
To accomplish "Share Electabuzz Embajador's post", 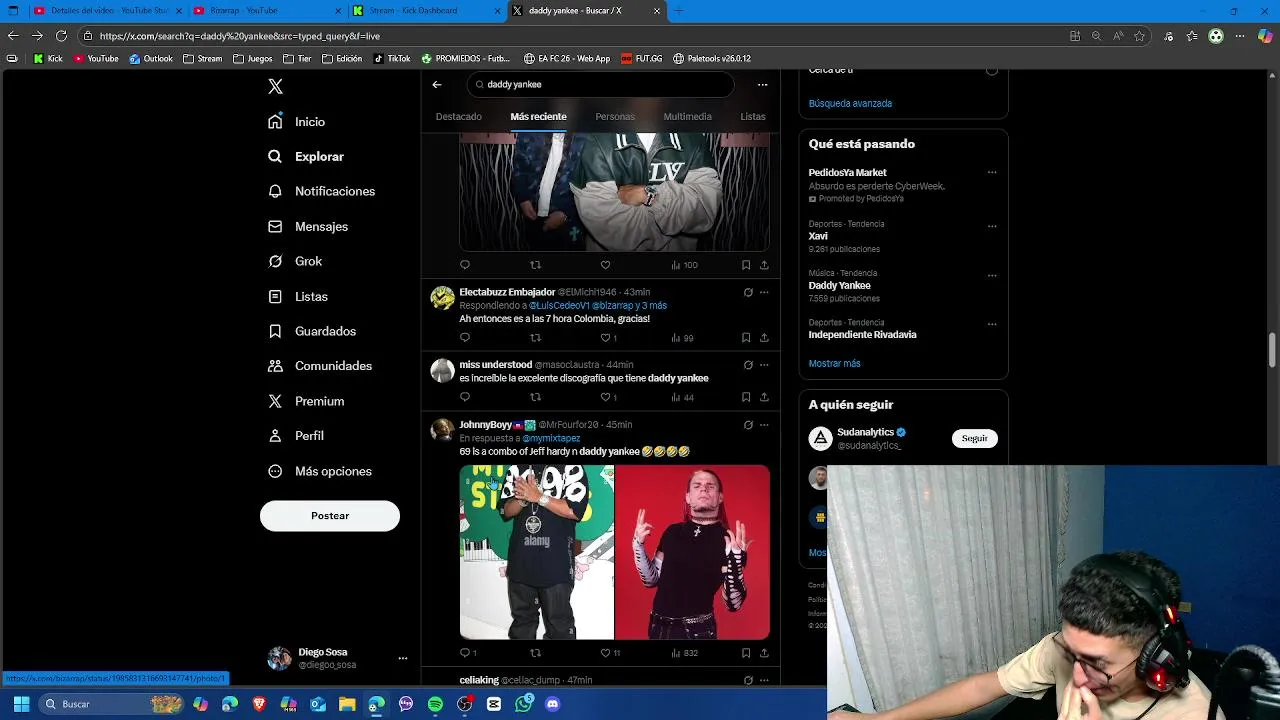I will pos(764,338).
